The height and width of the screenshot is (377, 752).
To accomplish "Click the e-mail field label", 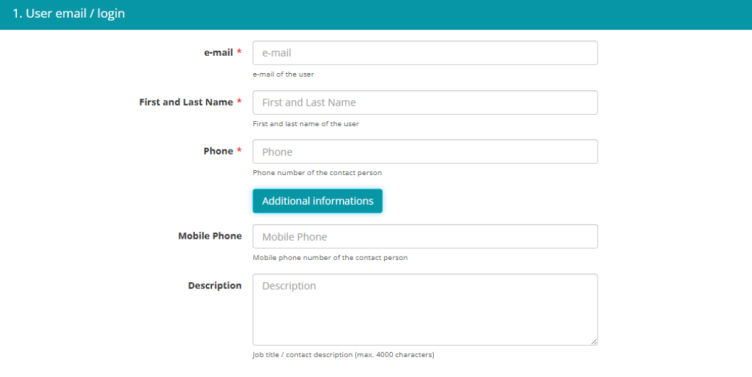I will (219, 53).
